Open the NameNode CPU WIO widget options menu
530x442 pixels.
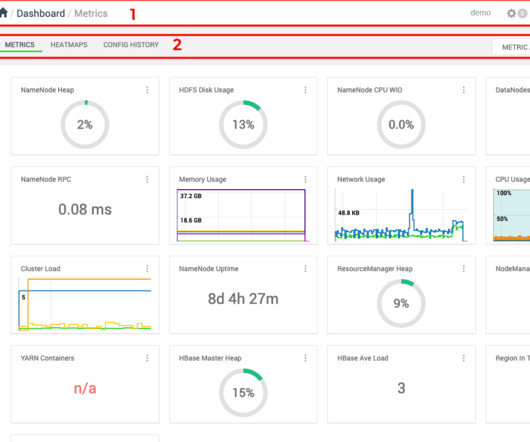463,90
